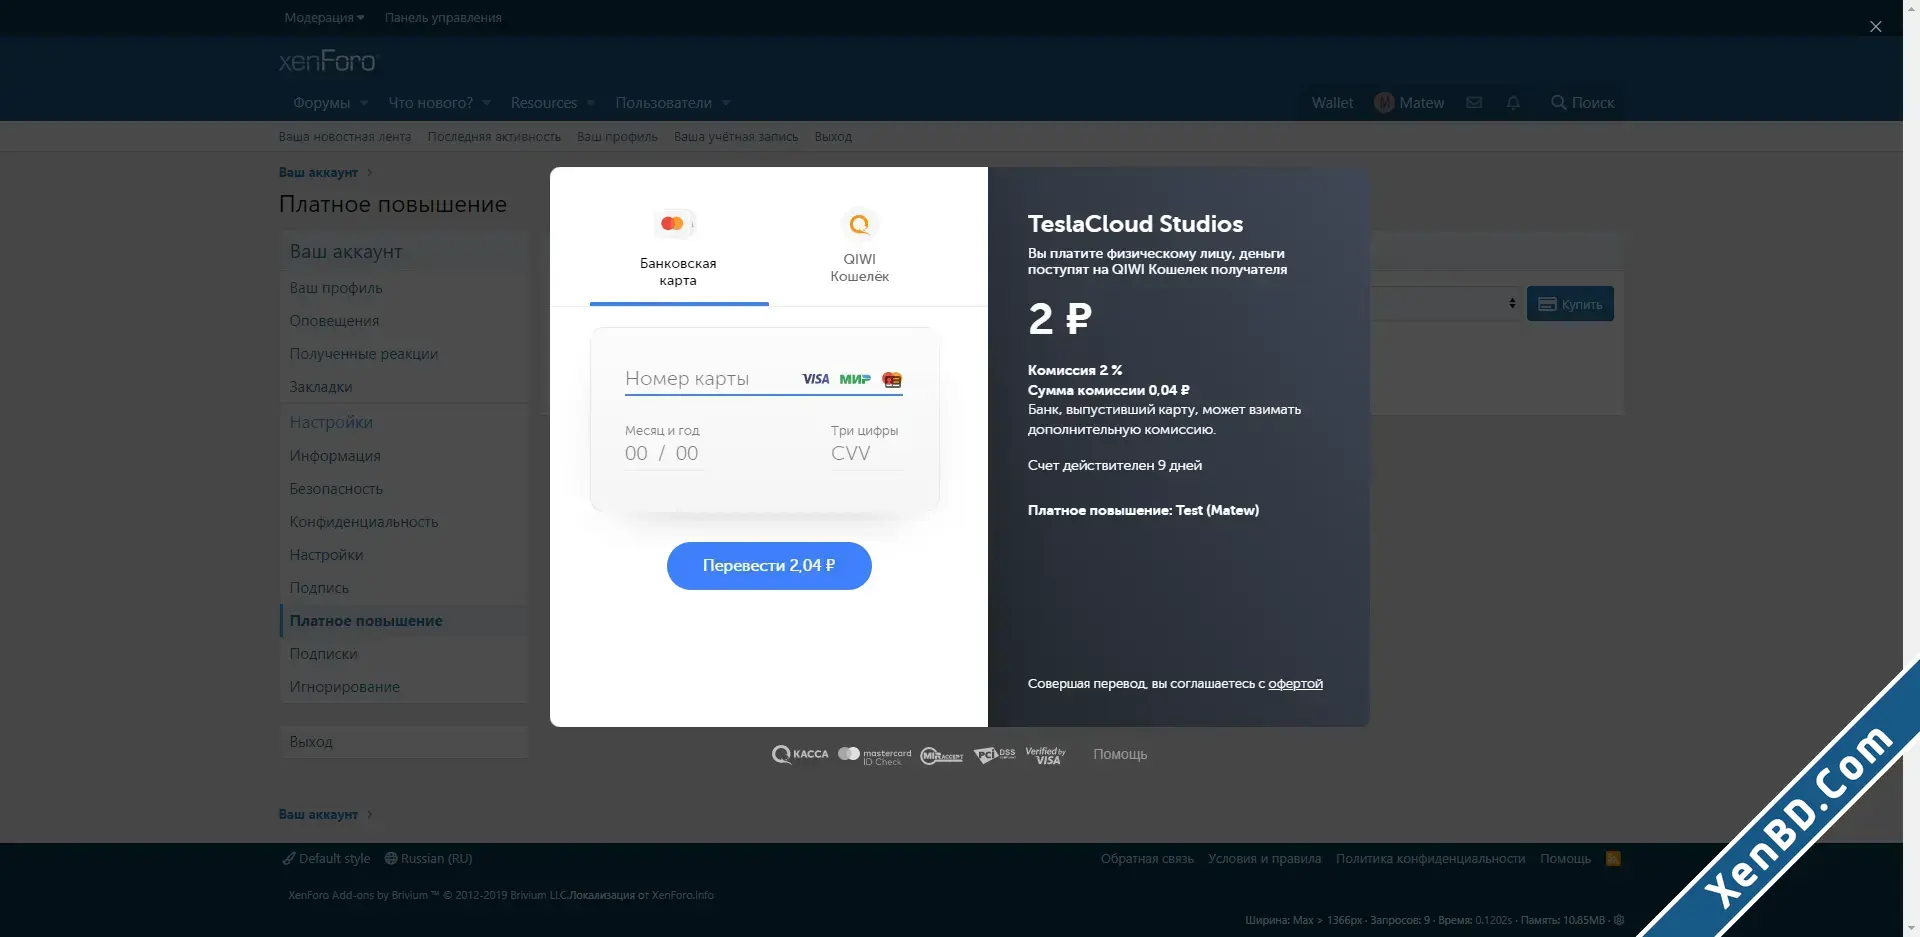Click the Verified by Visa logo
The width and height of the screenshot is (1920, 937).
pyautogui.click(x=1046, y=755)
